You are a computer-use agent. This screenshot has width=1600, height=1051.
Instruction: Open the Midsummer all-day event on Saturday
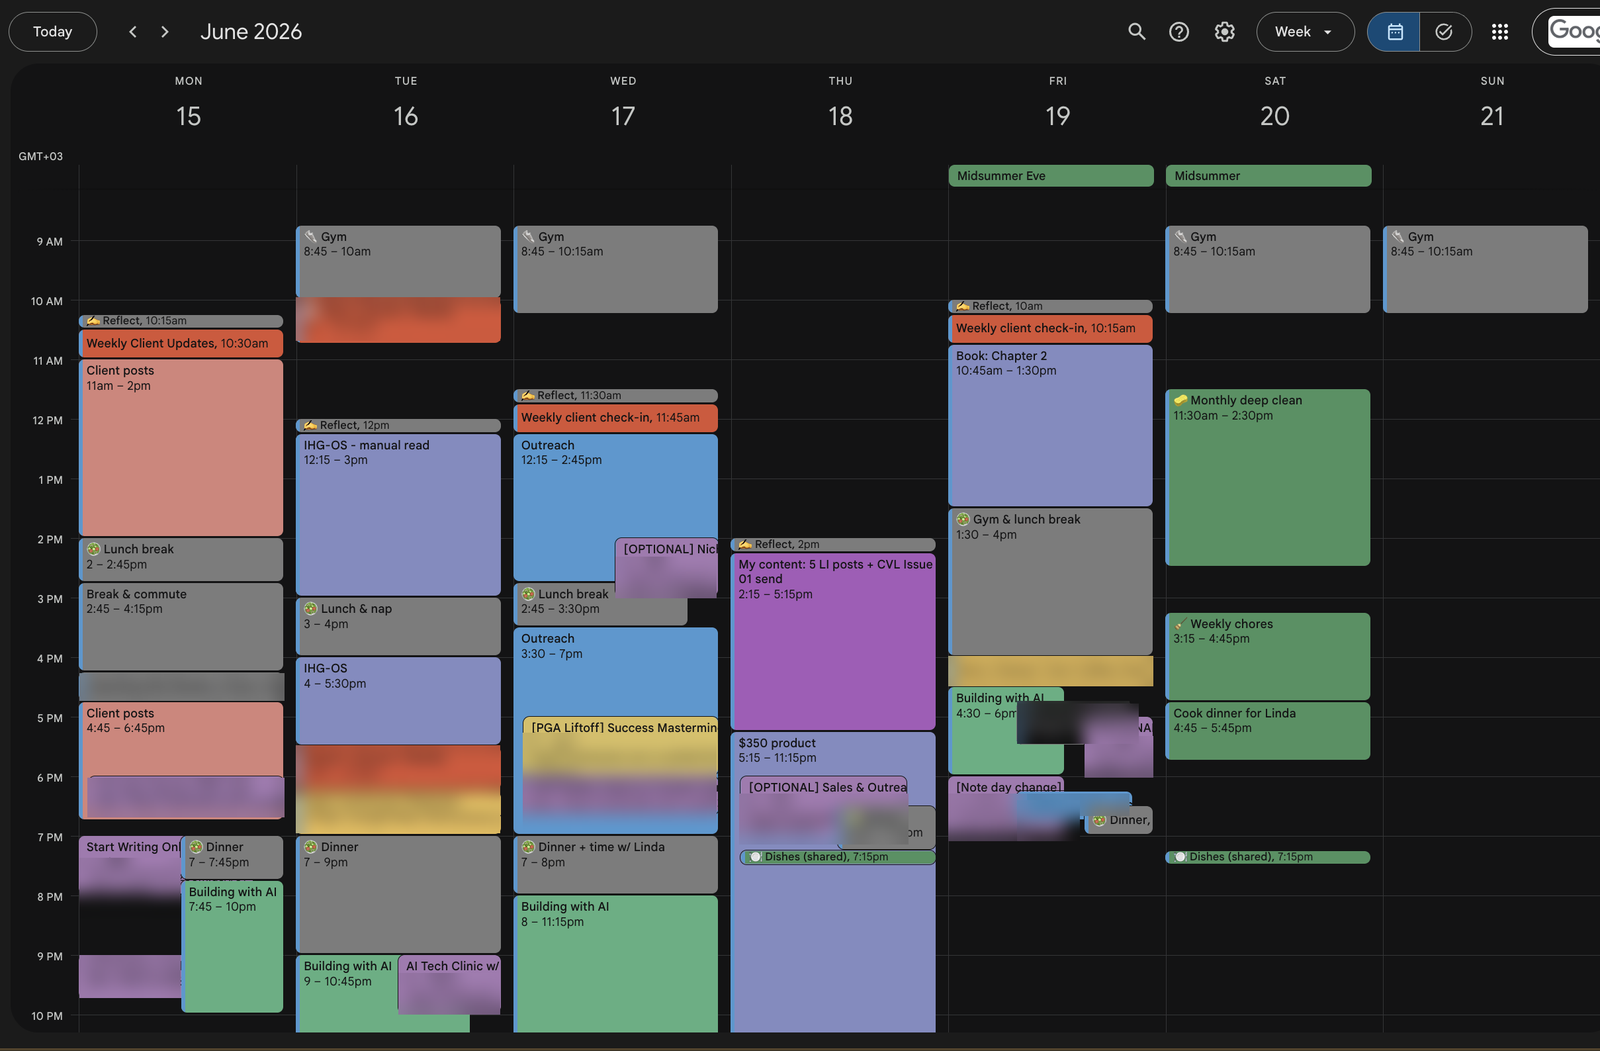pos(1268,176)
